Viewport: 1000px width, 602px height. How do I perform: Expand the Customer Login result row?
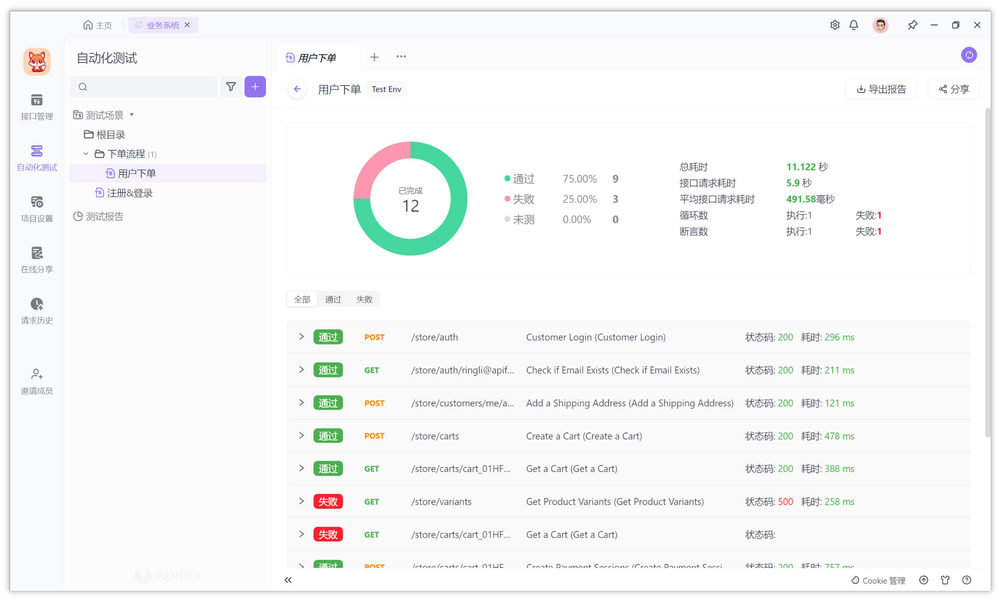coord(301,337)
